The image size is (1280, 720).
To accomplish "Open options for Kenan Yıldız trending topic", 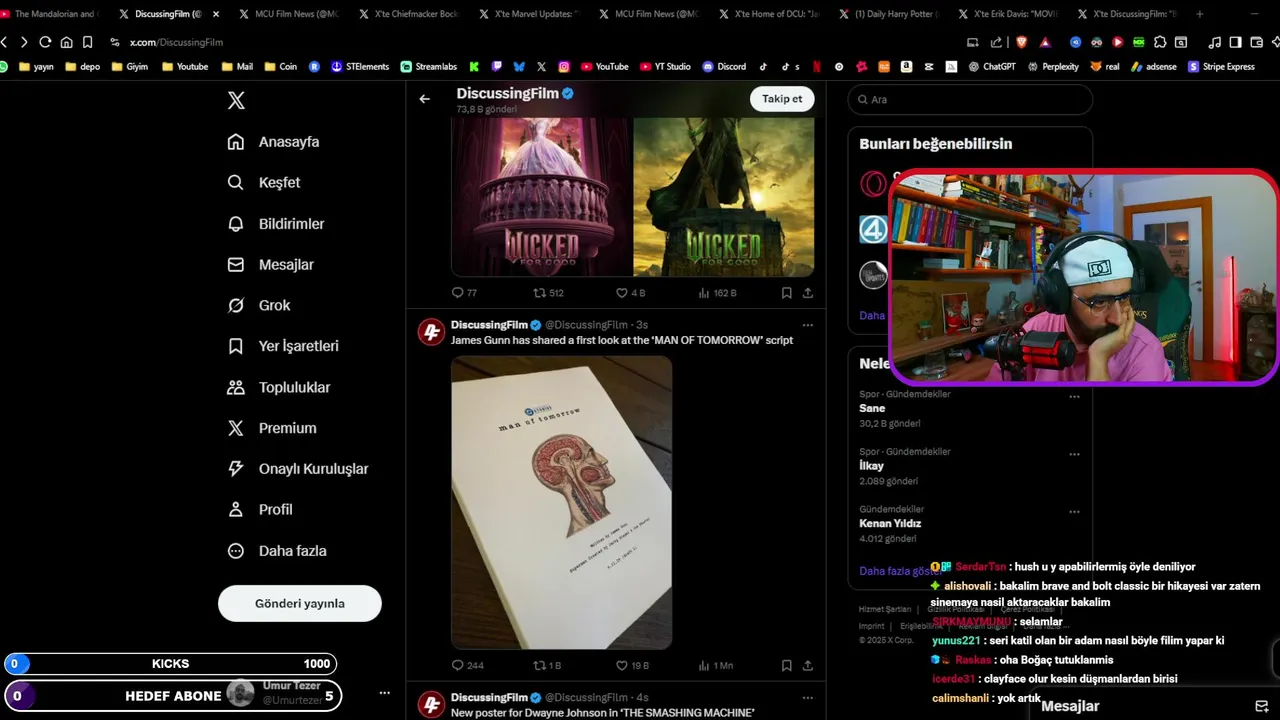I will click(x=1075, y=512).
